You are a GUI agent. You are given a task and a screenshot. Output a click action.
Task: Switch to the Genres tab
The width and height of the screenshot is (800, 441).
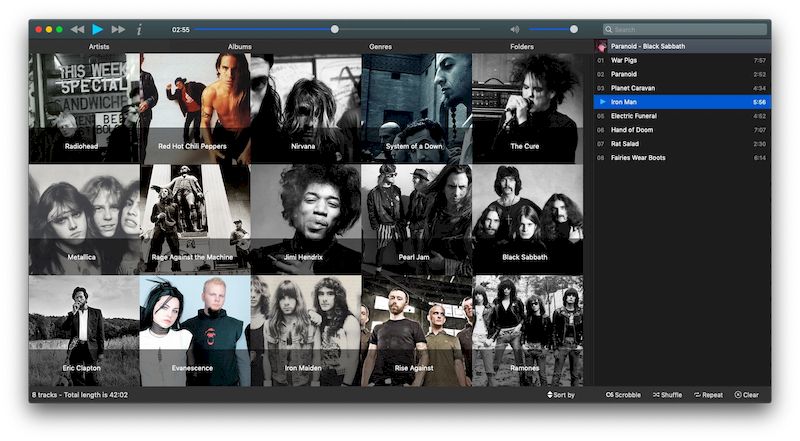tap(381, 46)
